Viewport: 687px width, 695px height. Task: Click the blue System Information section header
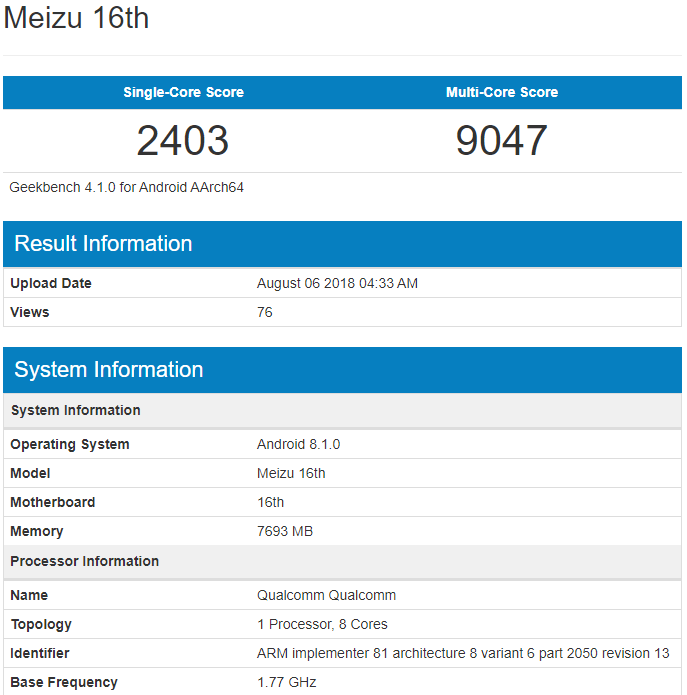[x=342, y=370]
